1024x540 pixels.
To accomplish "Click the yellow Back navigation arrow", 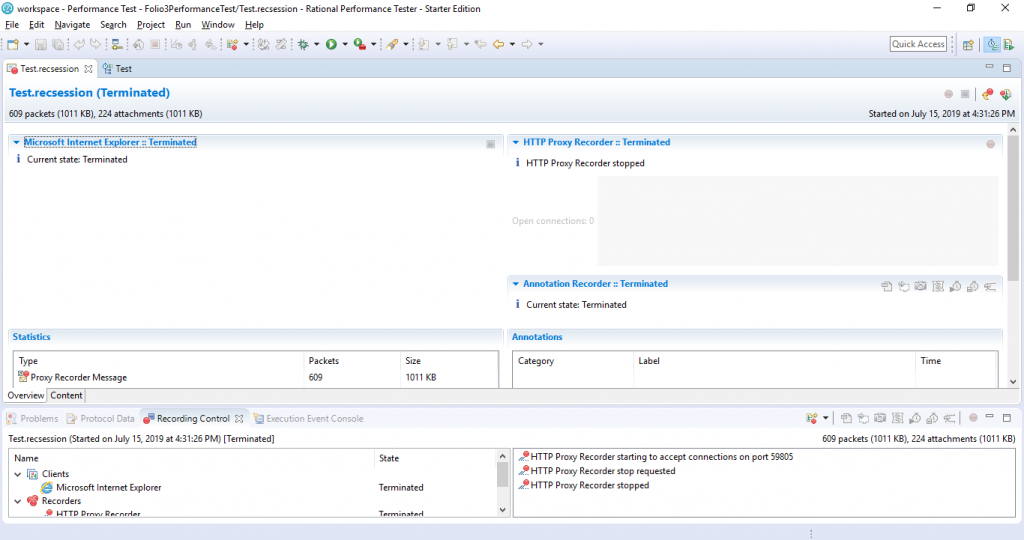I will (498, 44).
